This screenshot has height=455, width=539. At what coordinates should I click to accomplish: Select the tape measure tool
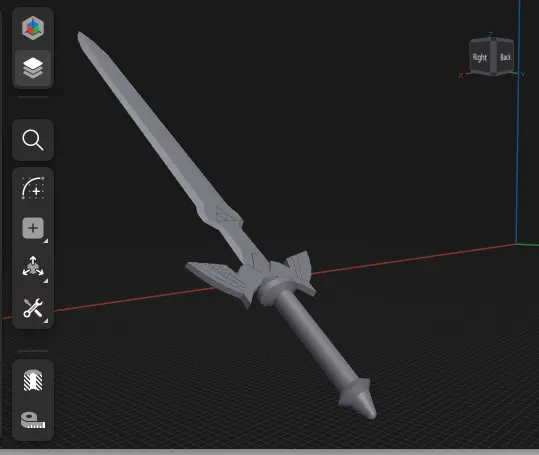pos(33,421)
